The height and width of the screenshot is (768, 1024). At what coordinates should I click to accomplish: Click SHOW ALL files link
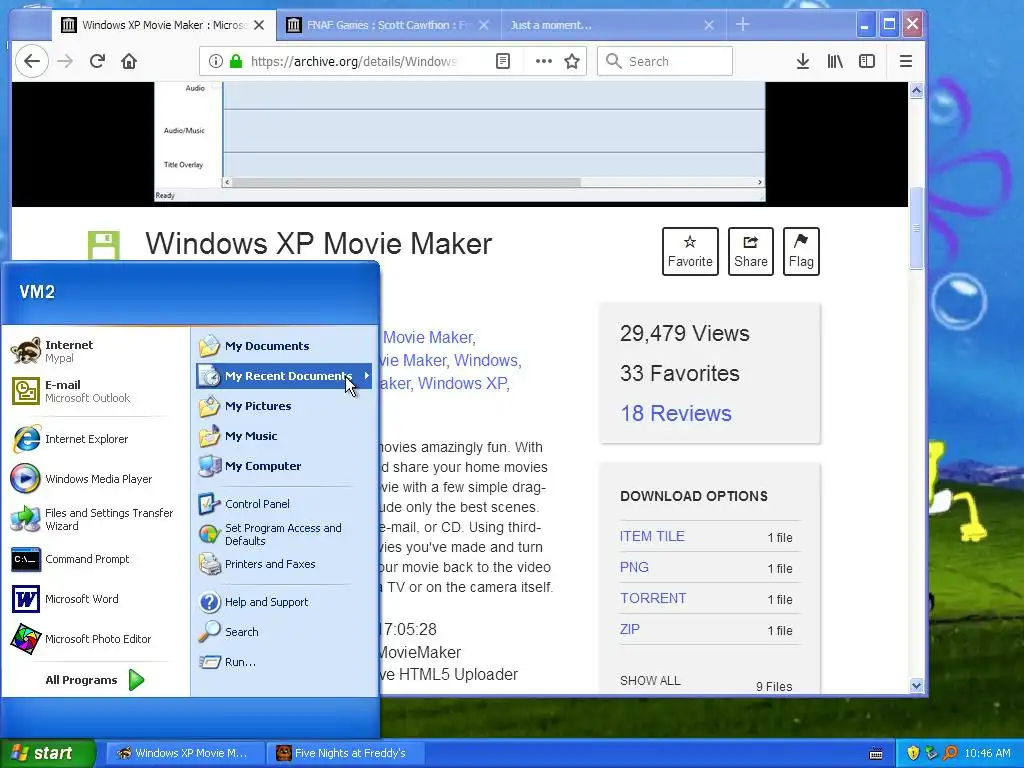650,680
